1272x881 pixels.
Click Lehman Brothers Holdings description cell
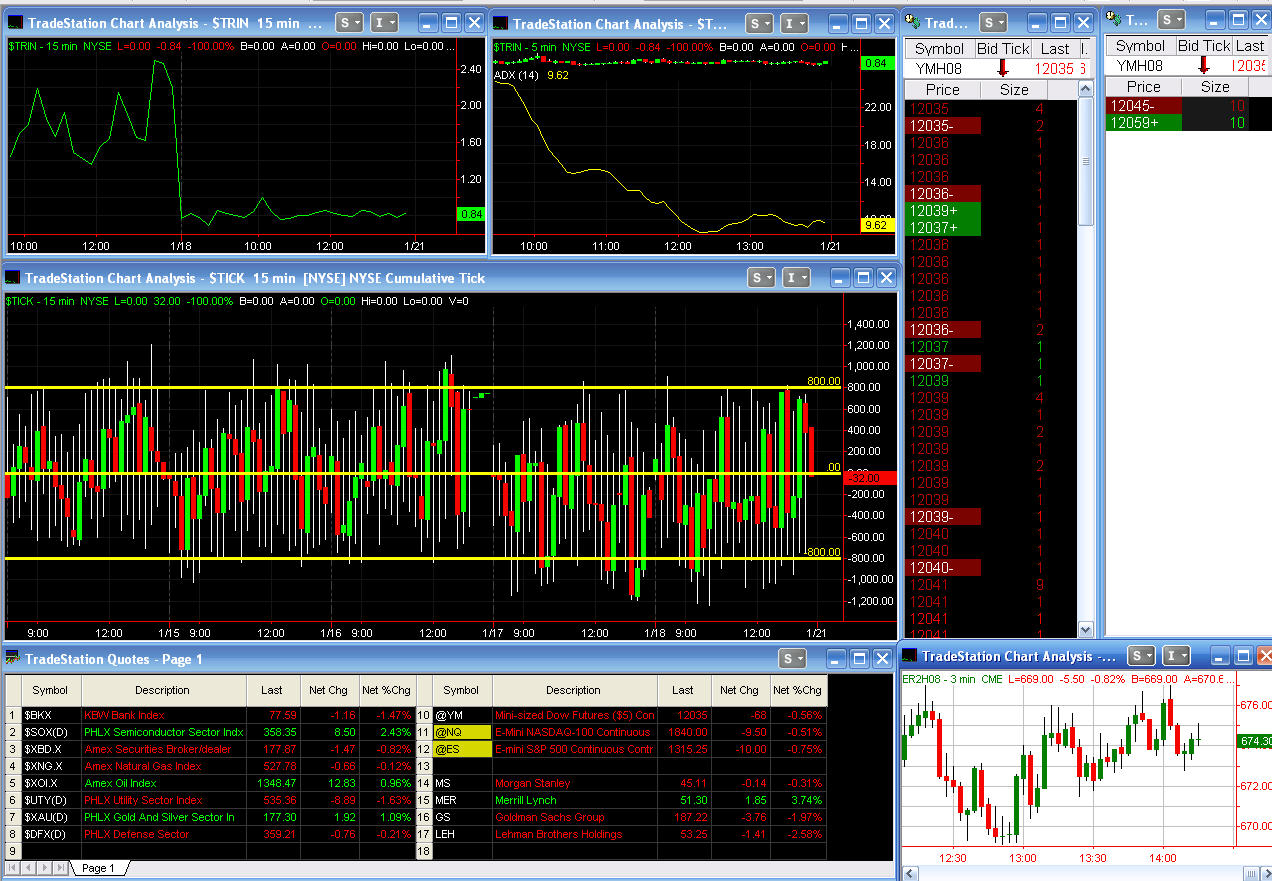(574, 835)
